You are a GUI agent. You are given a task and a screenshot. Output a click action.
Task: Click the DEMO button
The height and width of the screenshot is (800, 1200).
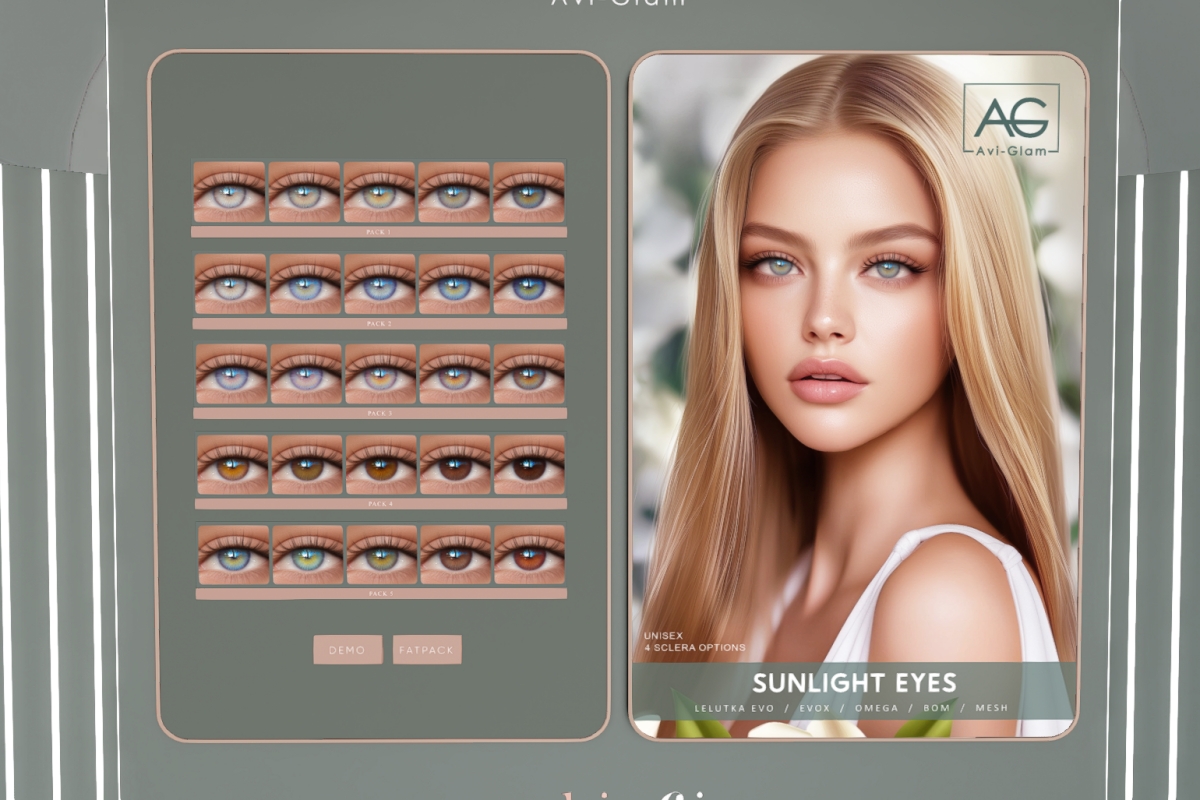click(x=347, y=650)
